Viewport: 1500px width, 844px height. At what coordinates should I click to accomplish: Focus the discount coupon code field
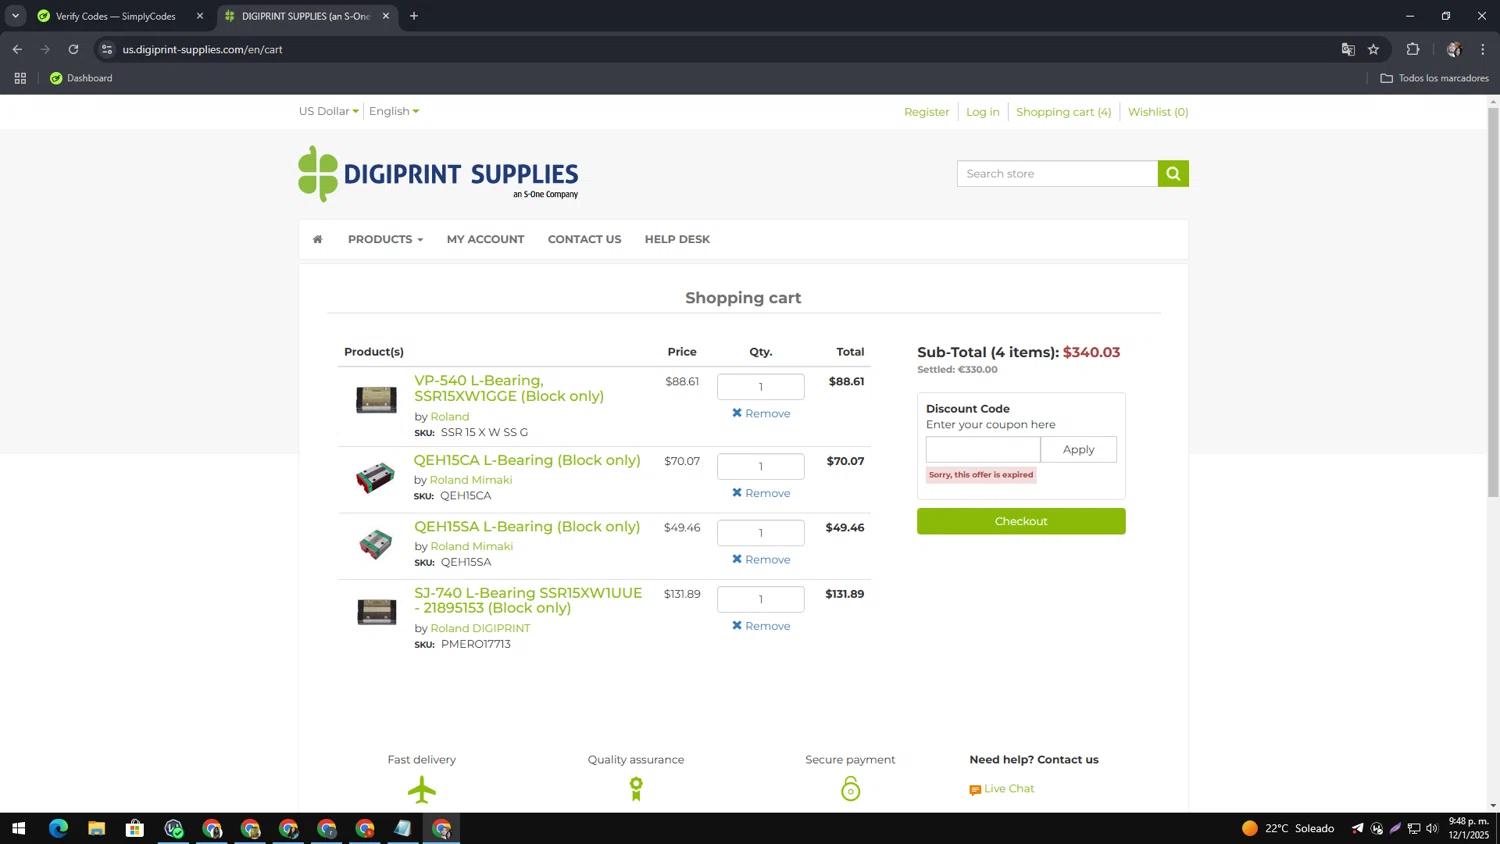pos(983,449)
